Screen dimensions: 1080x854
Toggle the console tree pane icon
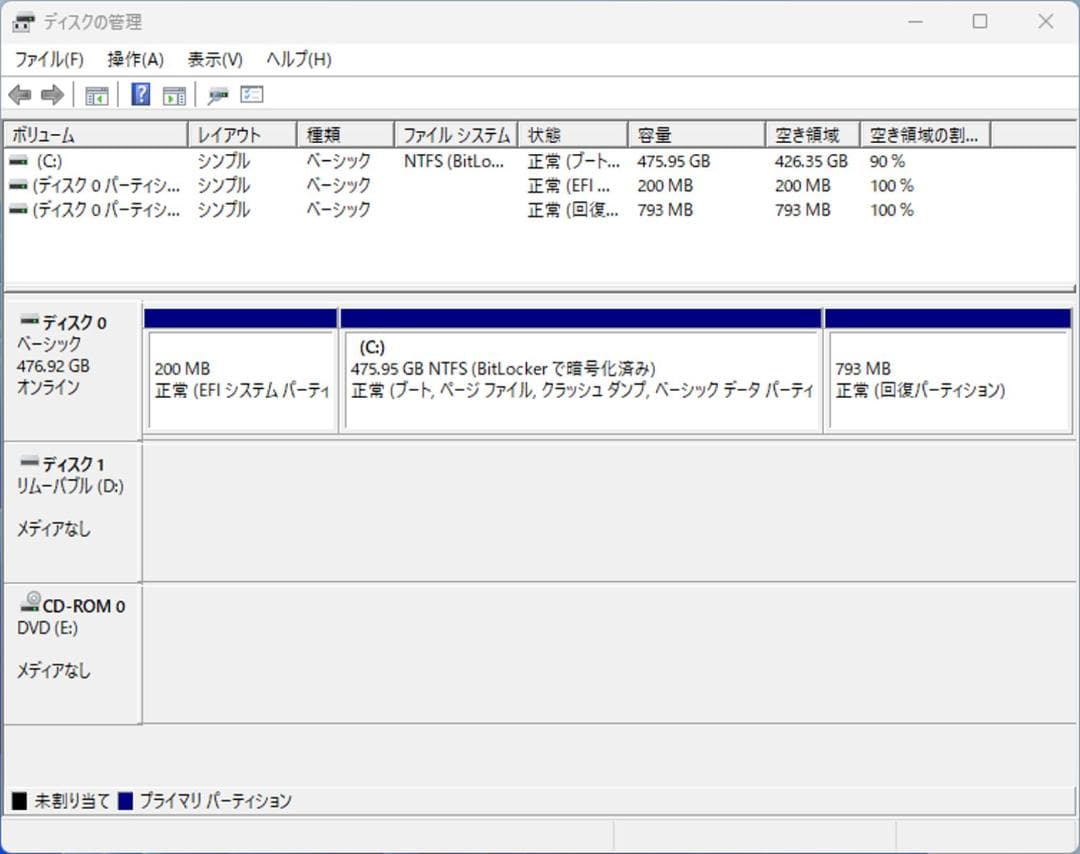click(96, 94)
